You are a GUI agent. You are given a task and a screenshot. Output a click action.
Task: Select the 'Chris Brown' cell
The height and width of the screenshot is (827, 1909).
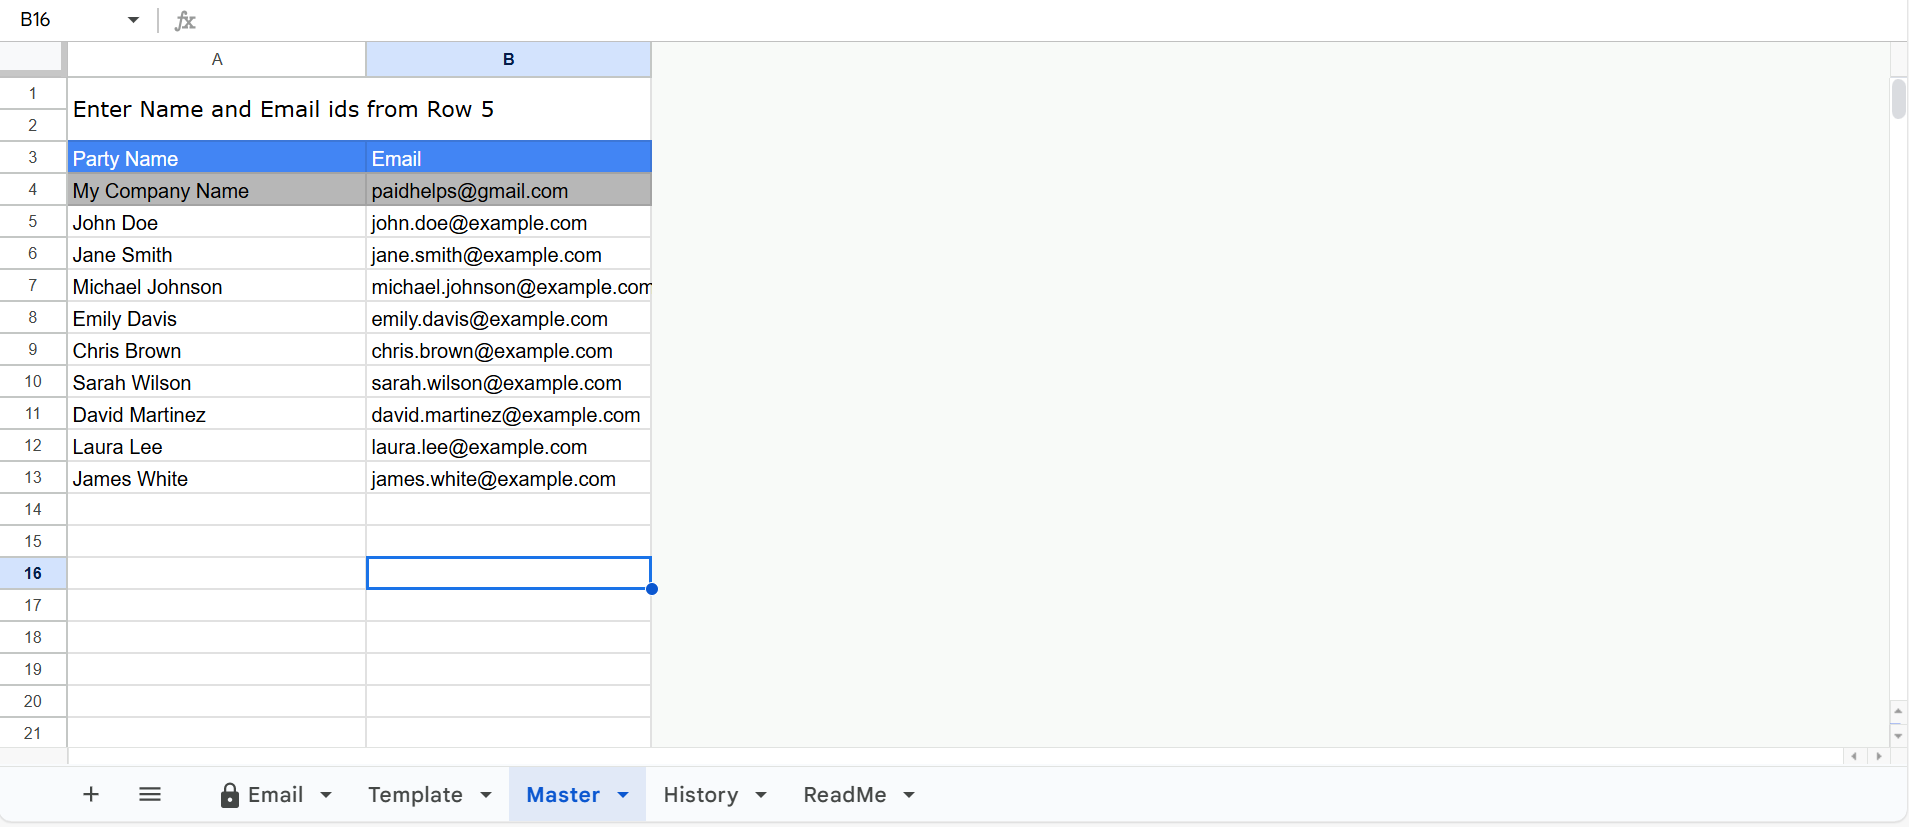217,350
